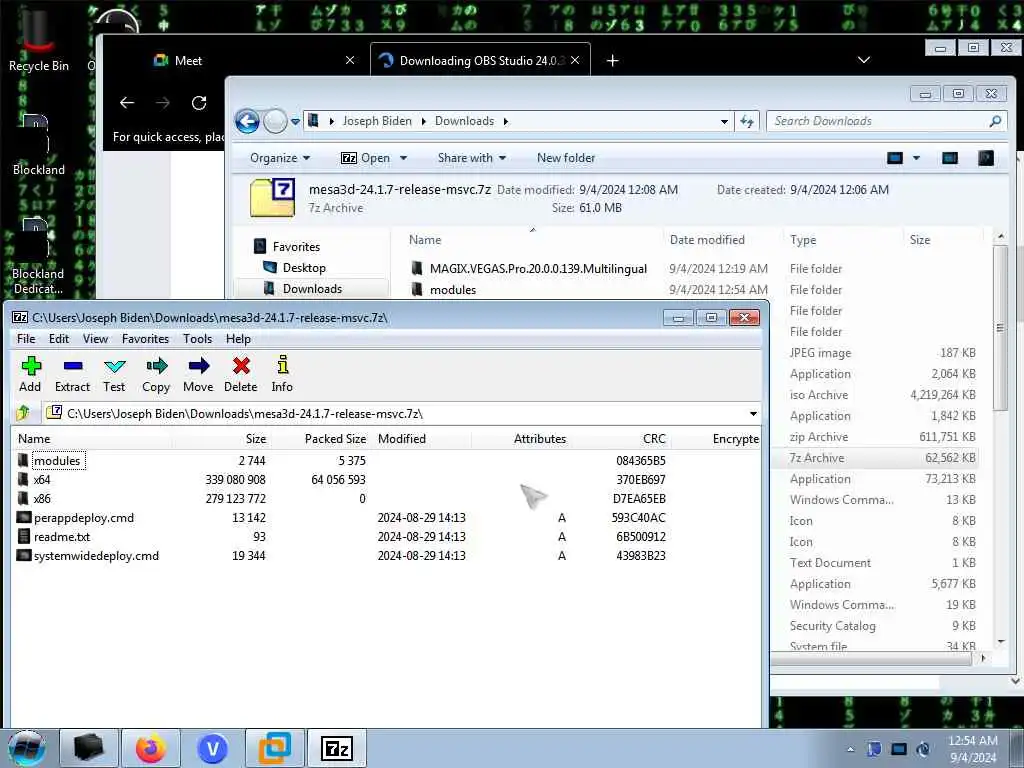Click Explorer Back navigation button
The height and width of the screenshot is (768, 1024).
click(x=247, y=121)
